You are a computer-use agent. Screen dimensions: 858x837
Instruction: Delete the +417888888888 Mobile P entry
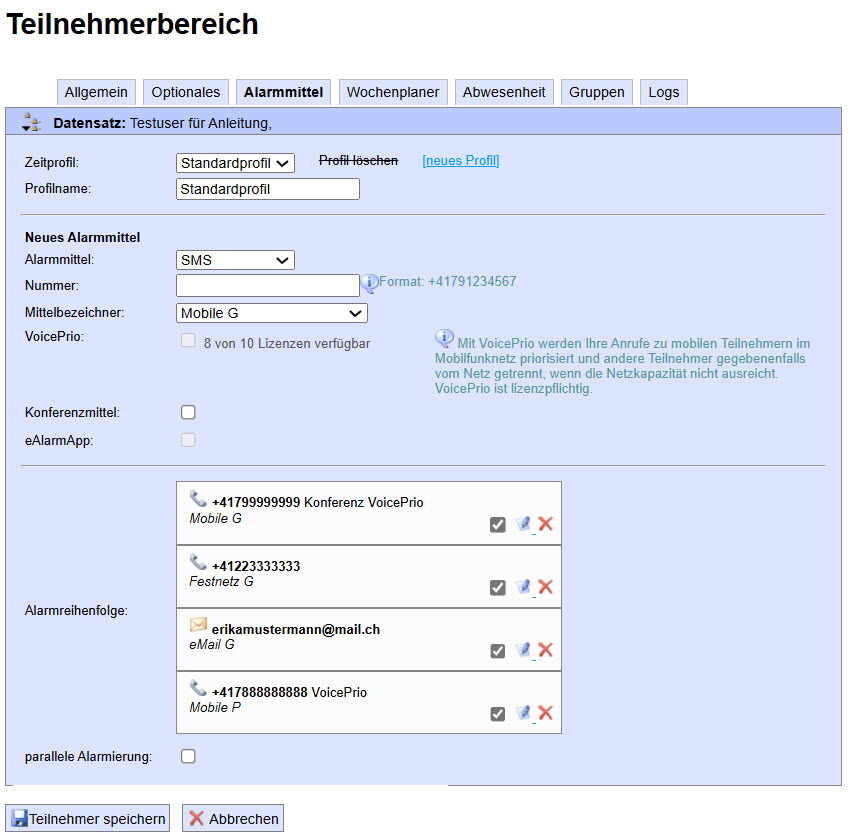tap(546, 713)
